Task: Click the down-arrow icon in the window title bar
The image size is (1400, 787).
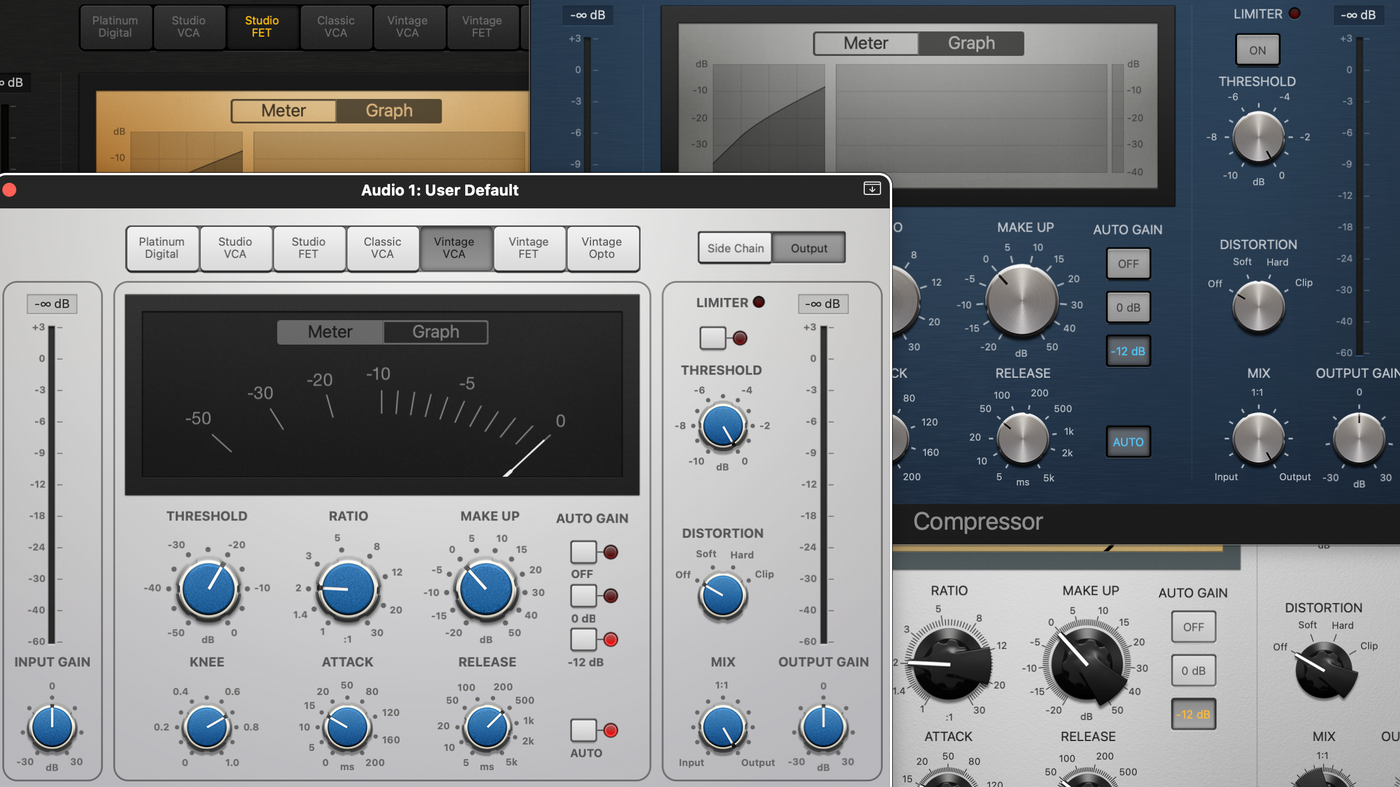Action: pyautogui.click(x=871, y=189)
